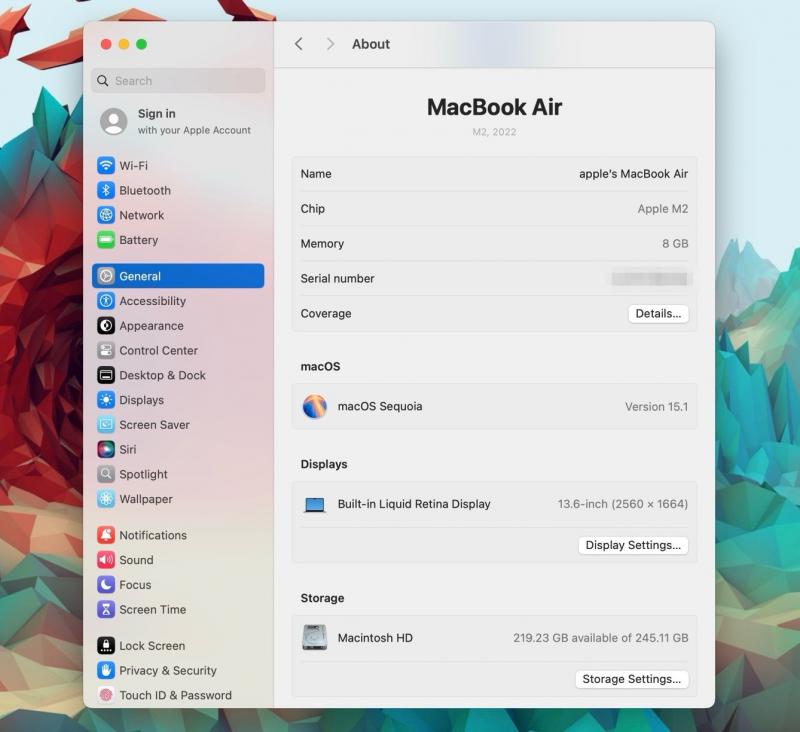Screen dimensions: 800x732
Task: Open the Screen Time hourglass icon
Action: [x=106, y=609]
